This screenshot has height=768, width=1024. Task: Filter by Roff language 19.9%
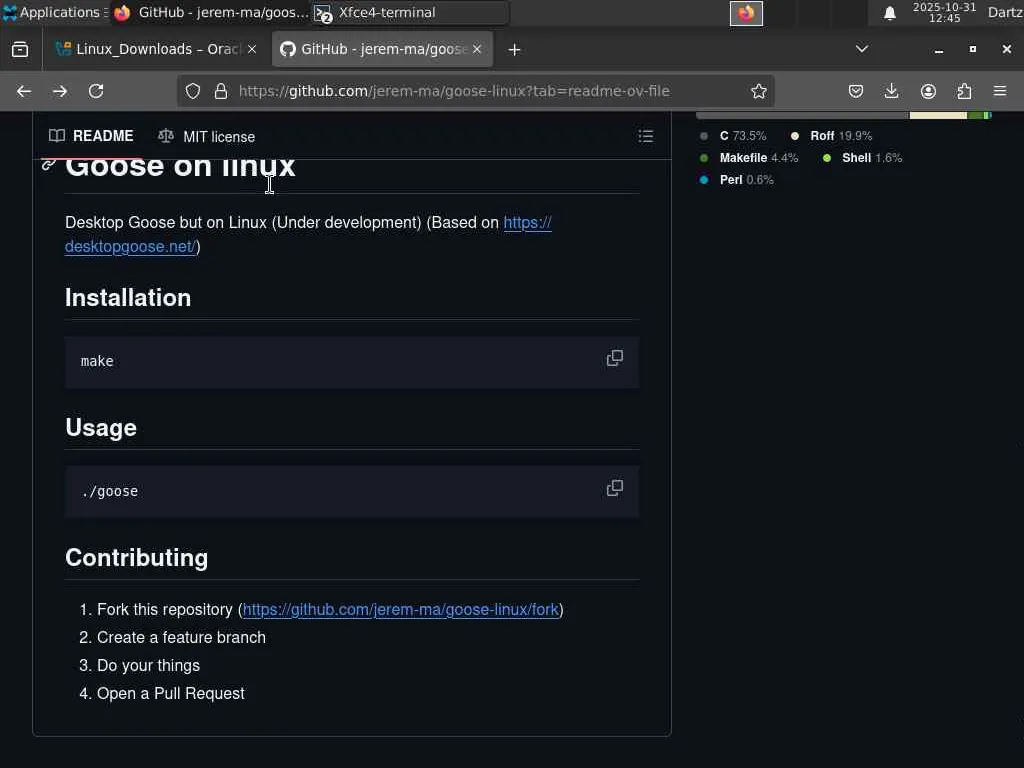point(831,136)
